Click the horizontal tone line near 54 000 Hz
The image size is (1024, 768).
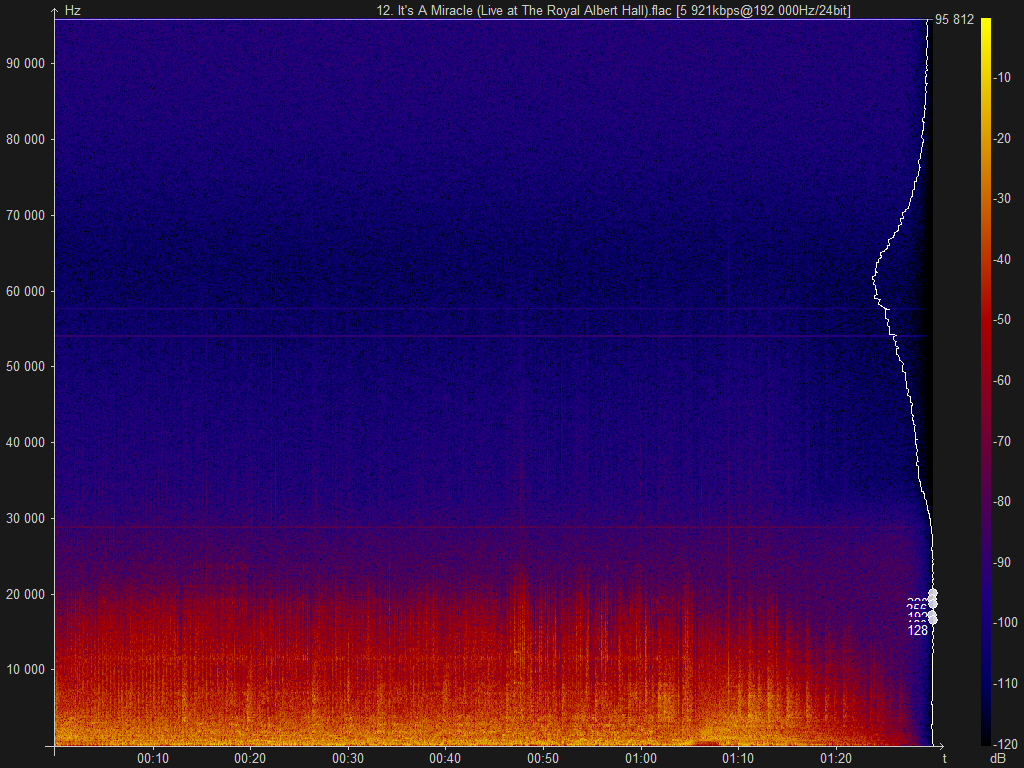491,336
